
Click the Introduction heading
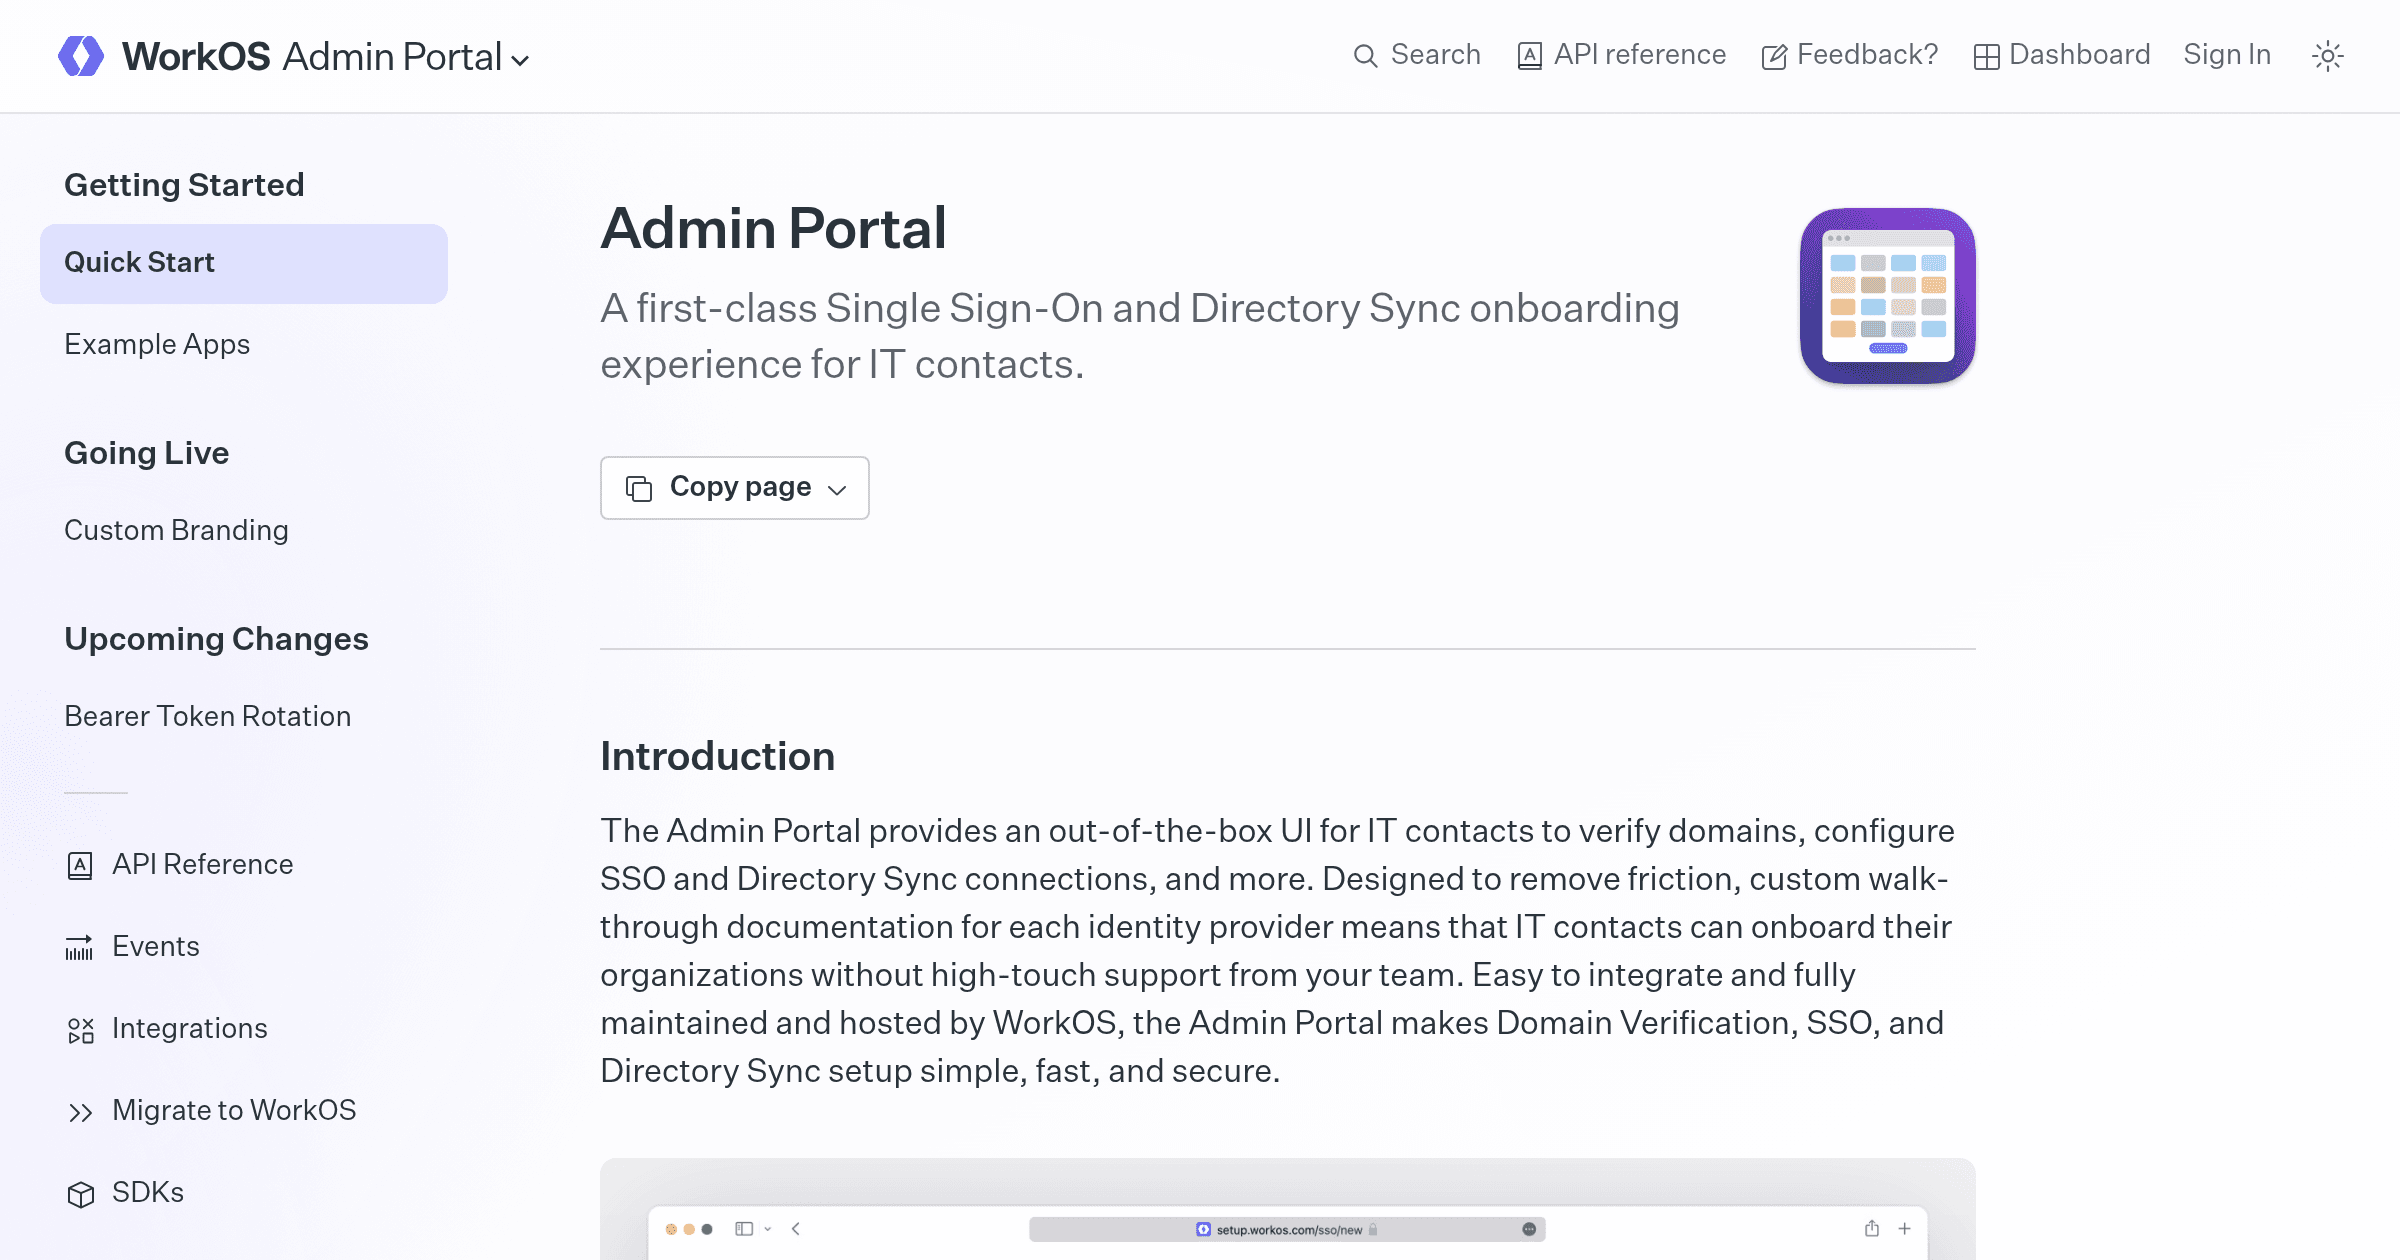pyautogui.click(x=717, y=756)
